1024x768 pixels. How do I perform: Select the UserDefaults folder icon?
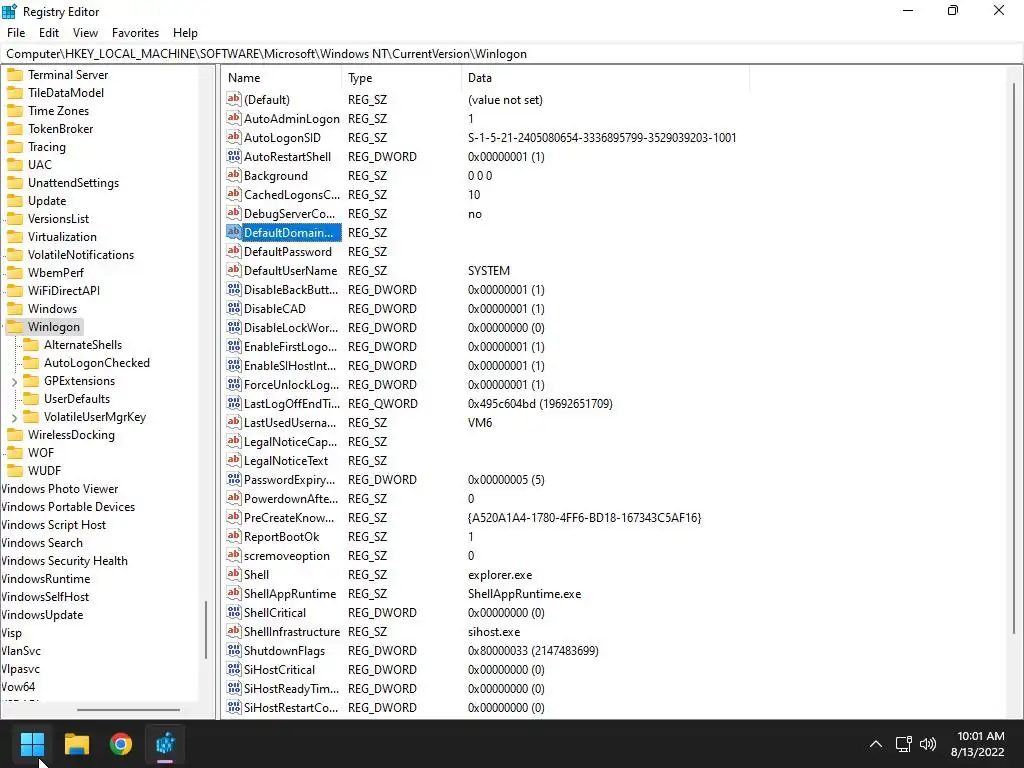31,398
